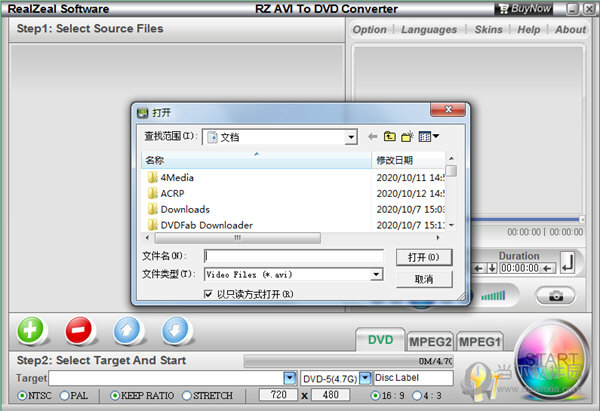Open the Skins menu
This screenshot has width=600, height=411.
pyautogui.click(x=488, y=29)
